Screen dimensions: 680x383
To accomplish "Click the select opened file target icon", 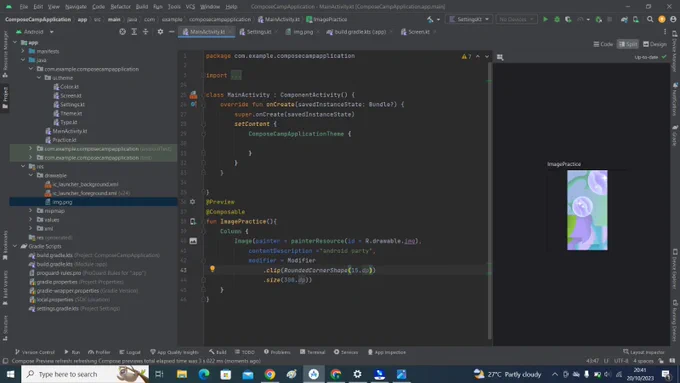I will point(123,32).
